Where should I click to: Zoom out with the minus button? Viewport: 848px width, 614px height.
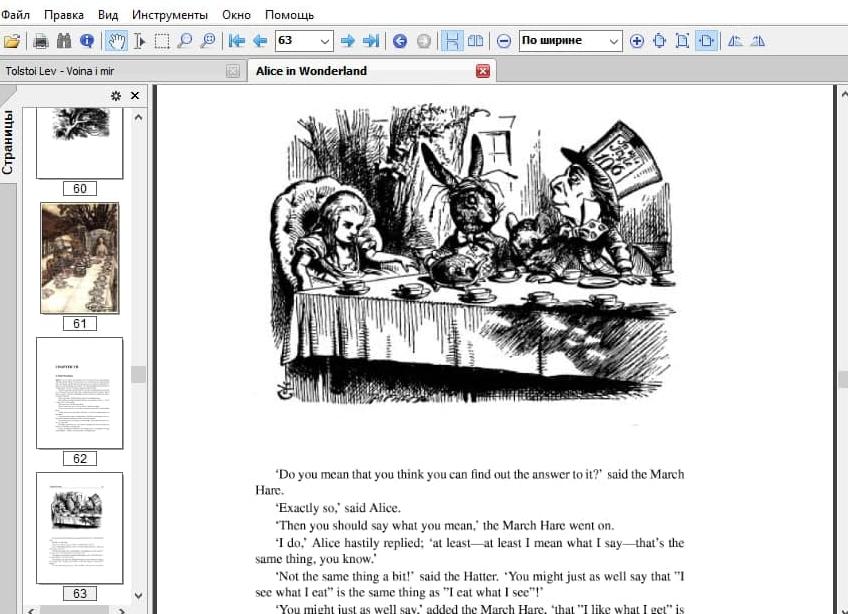(504, 41)
